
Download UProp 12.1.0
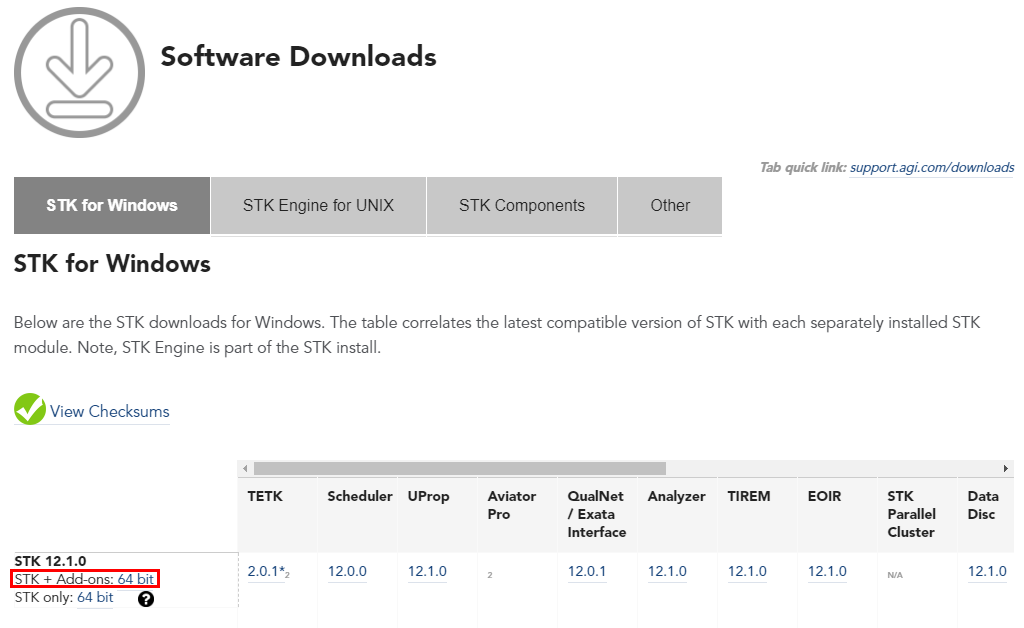(x=427, y=572)
